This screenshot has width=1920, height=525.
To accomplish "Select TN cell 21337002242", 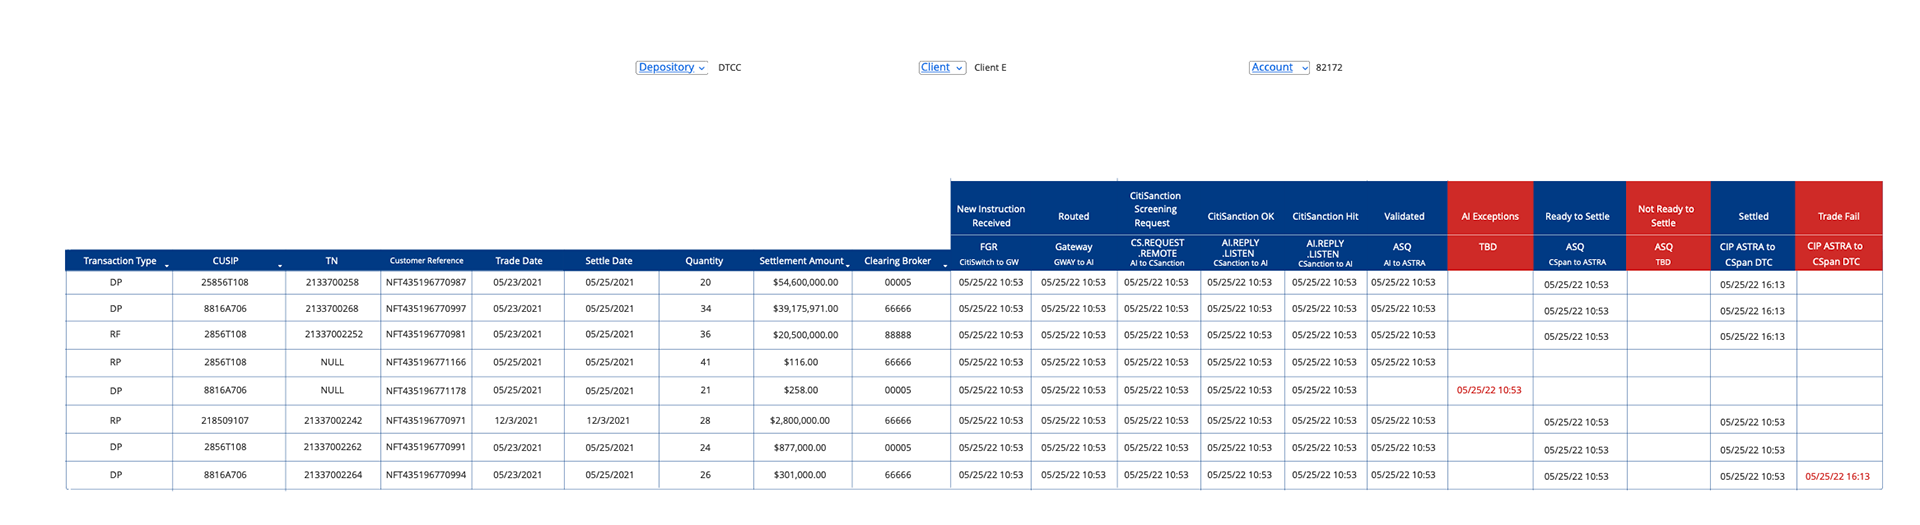I will [333, 421].
